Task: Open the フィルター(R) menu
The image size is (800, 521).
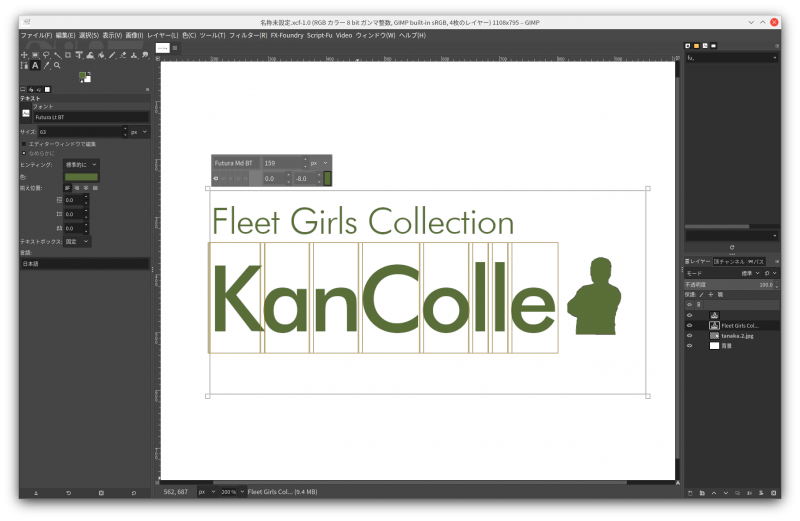Action: pyautogui.click(x=248, y=35)
